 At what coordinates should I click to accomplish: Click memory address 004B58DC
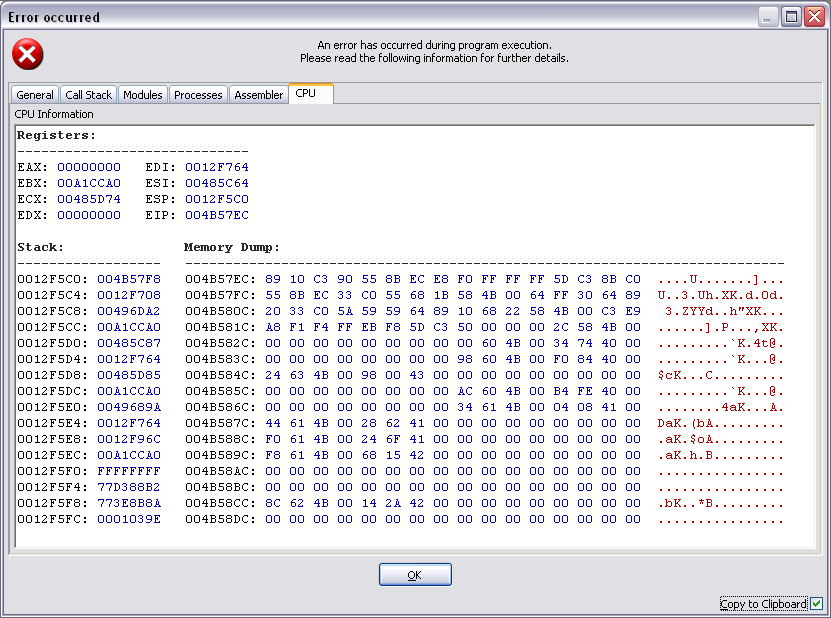pos(220,519)
